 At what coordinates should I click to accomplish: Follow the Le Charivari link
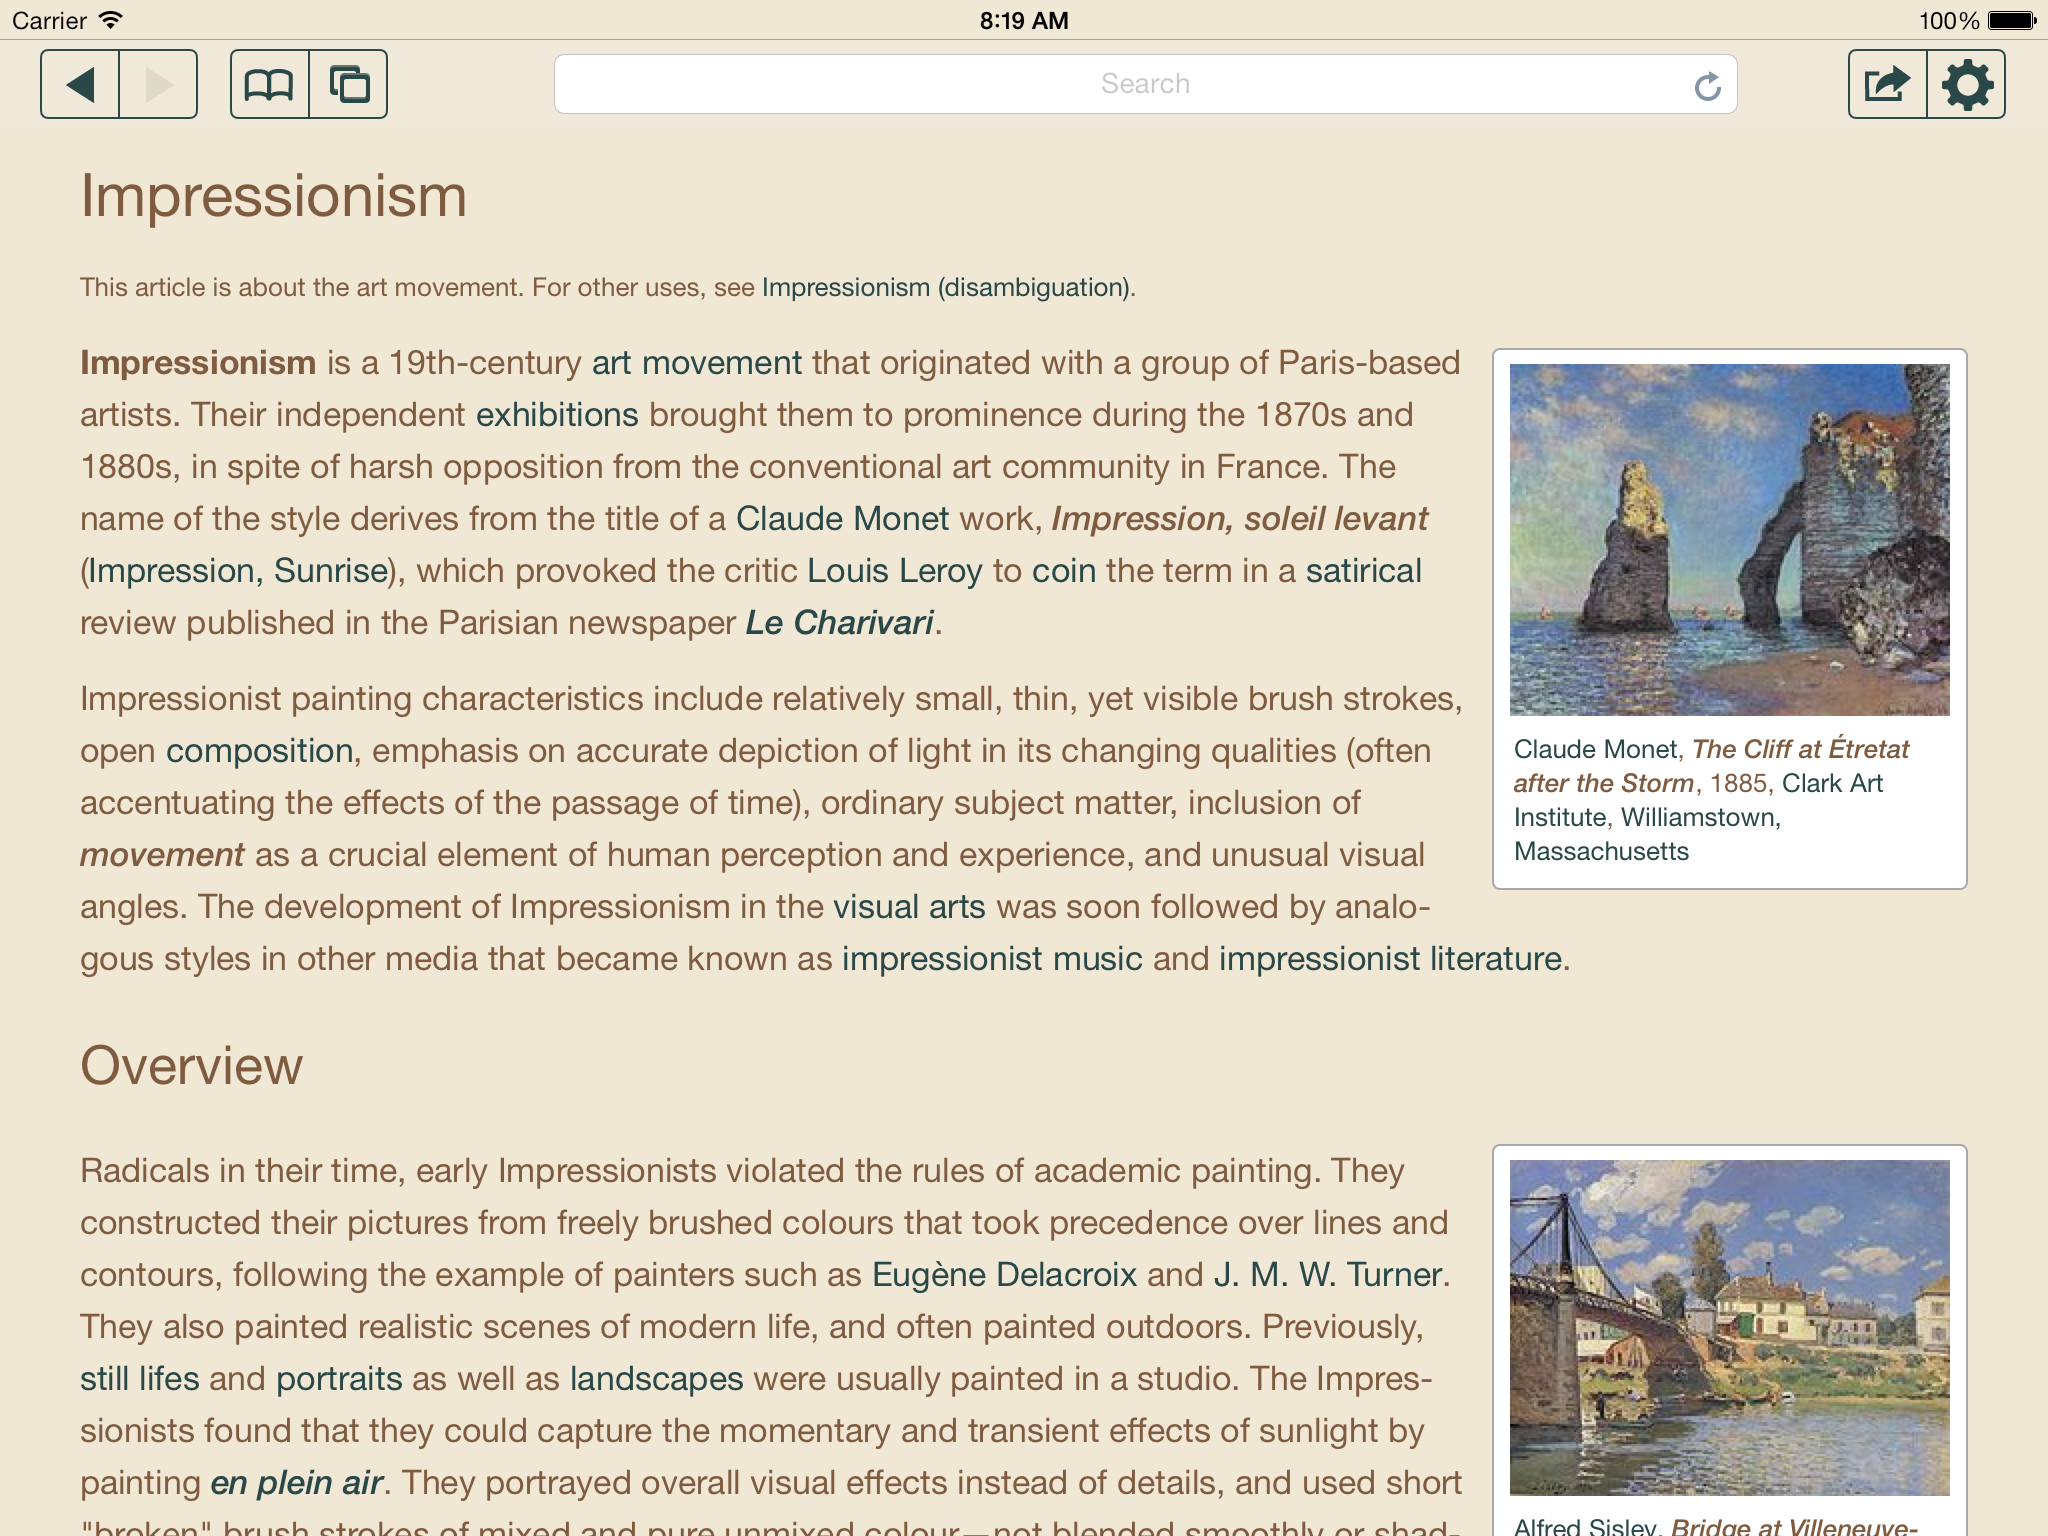coord(840,623)
